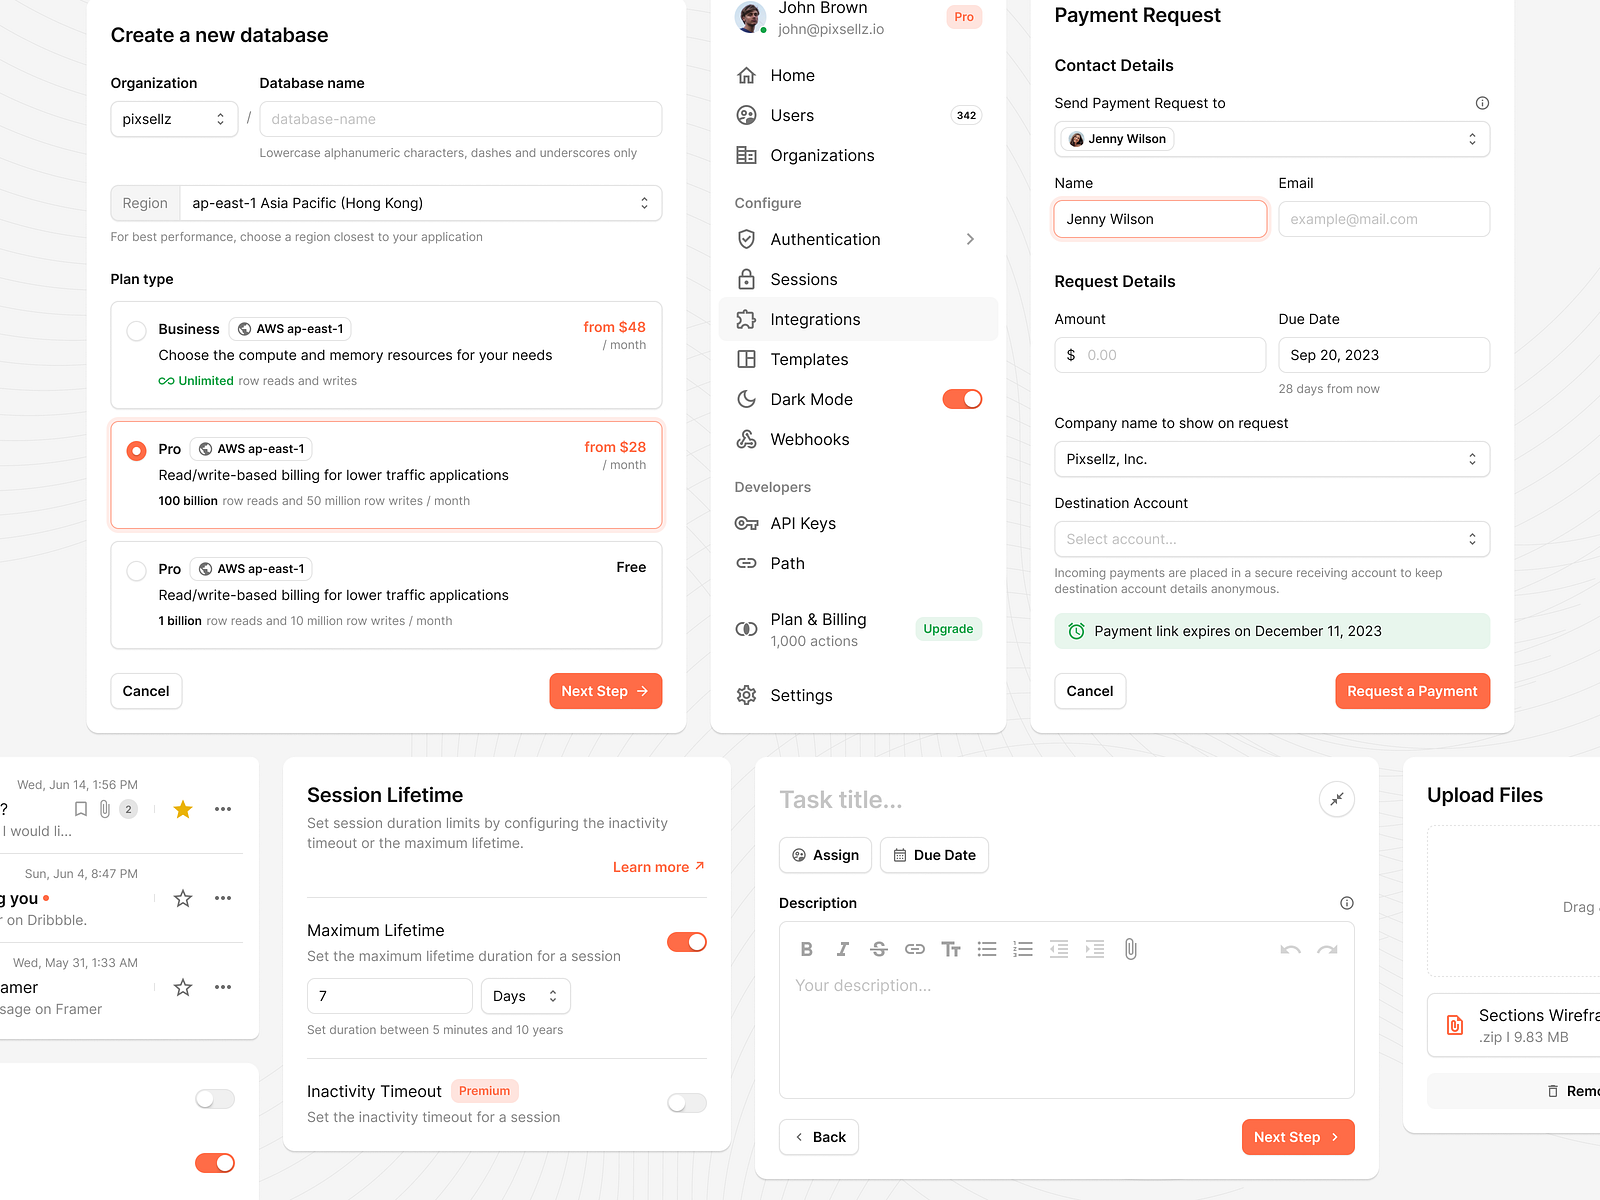Select the Templates sidebar item
1600x1200 pixels.
point(808,359)
